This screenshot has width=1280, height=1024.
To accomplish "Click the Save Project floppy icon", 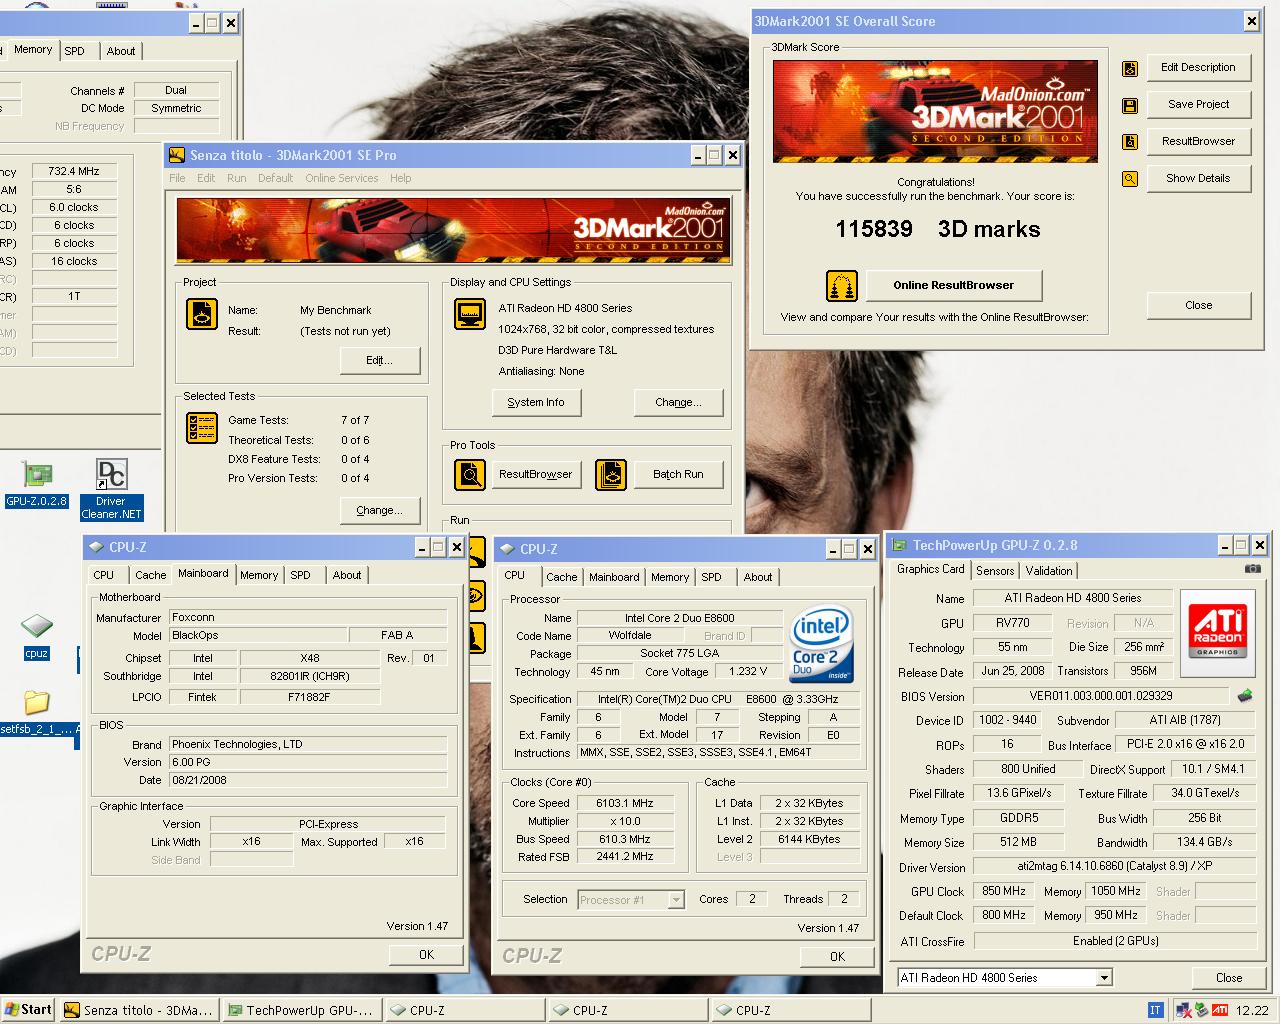I will [x=1130, y=105].
